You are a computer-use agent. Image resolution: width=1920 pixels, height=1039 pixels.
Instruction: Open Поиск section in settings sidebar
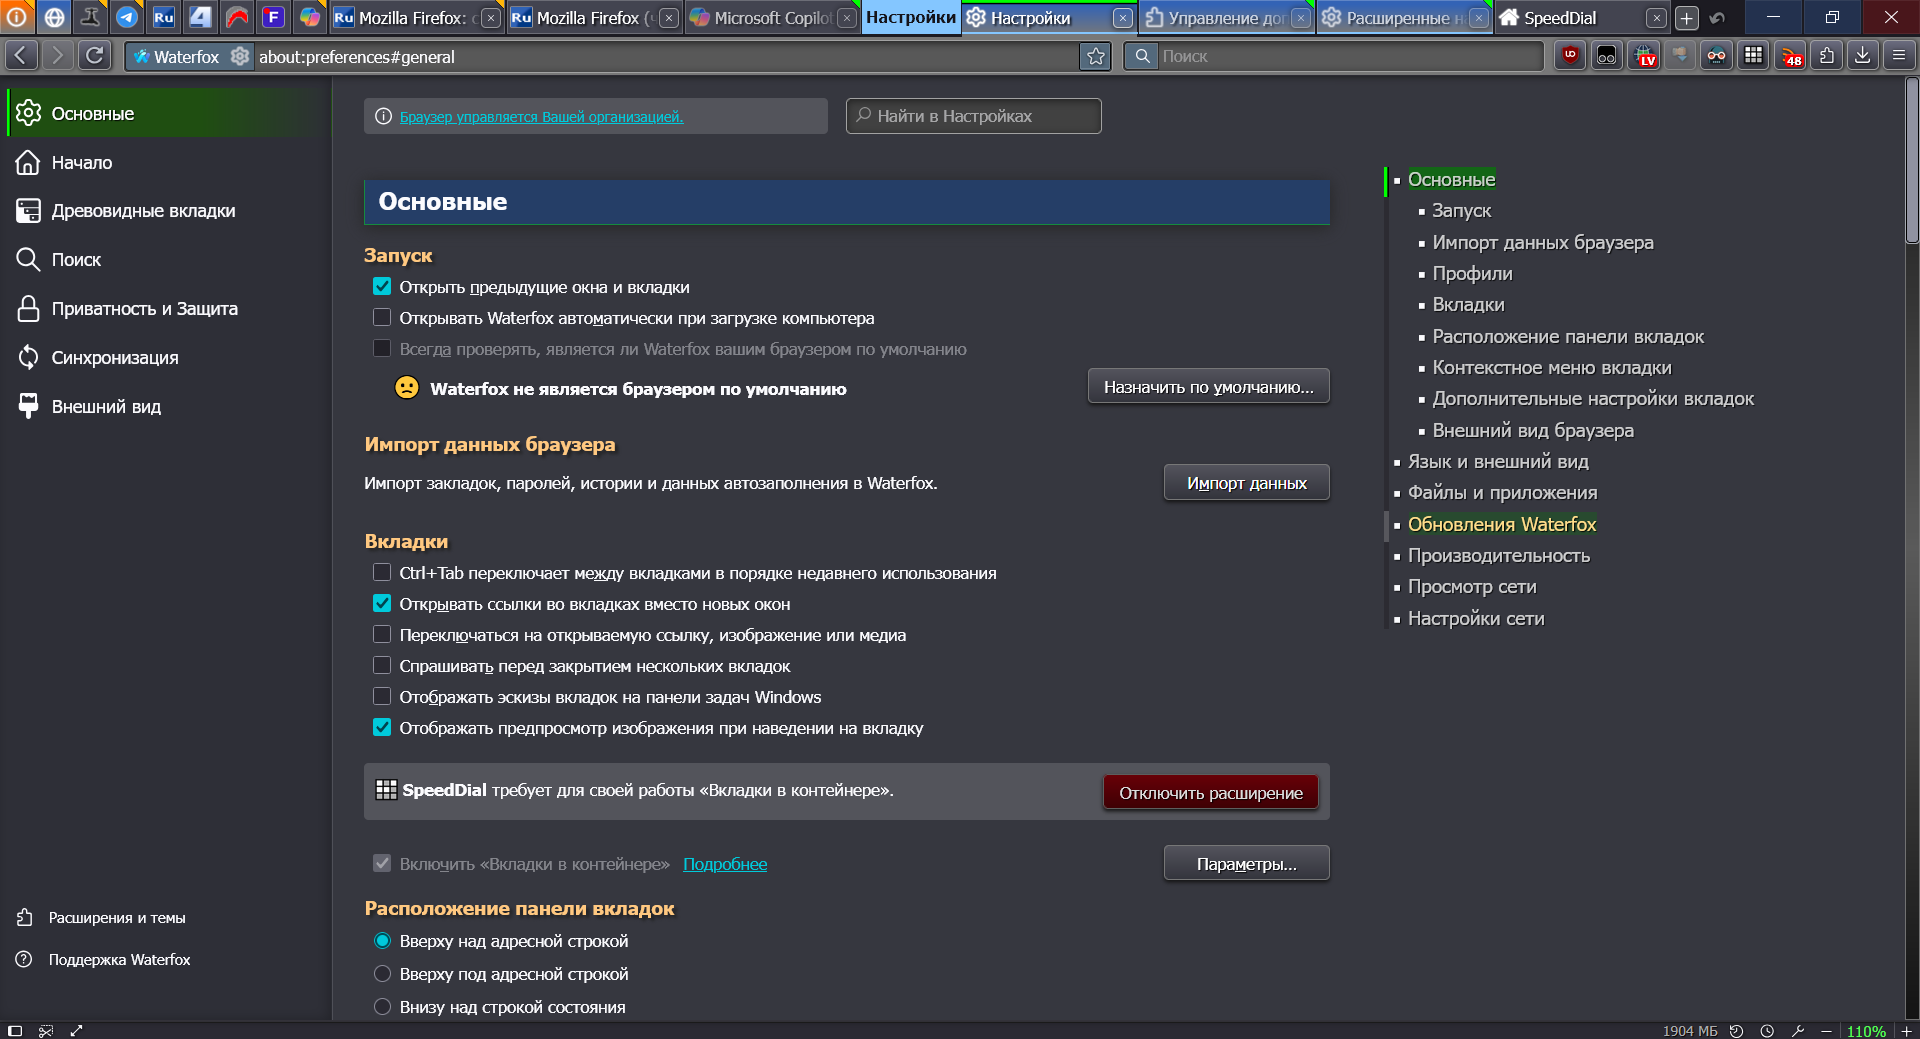click(x=168, y=260)
